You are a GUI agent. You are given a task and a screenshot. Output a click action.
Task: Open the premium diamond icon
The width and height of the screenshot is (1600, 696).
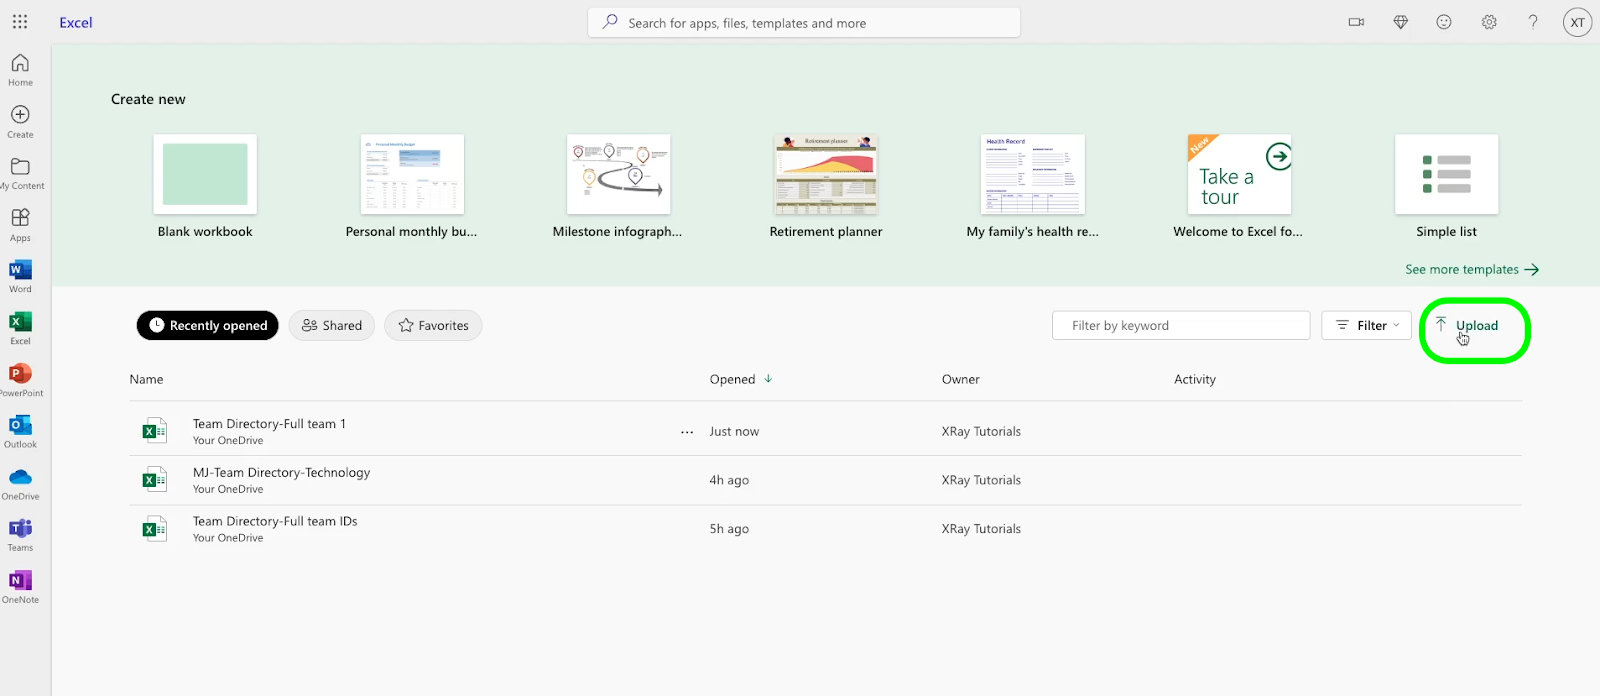click(x=1400, y=22)
